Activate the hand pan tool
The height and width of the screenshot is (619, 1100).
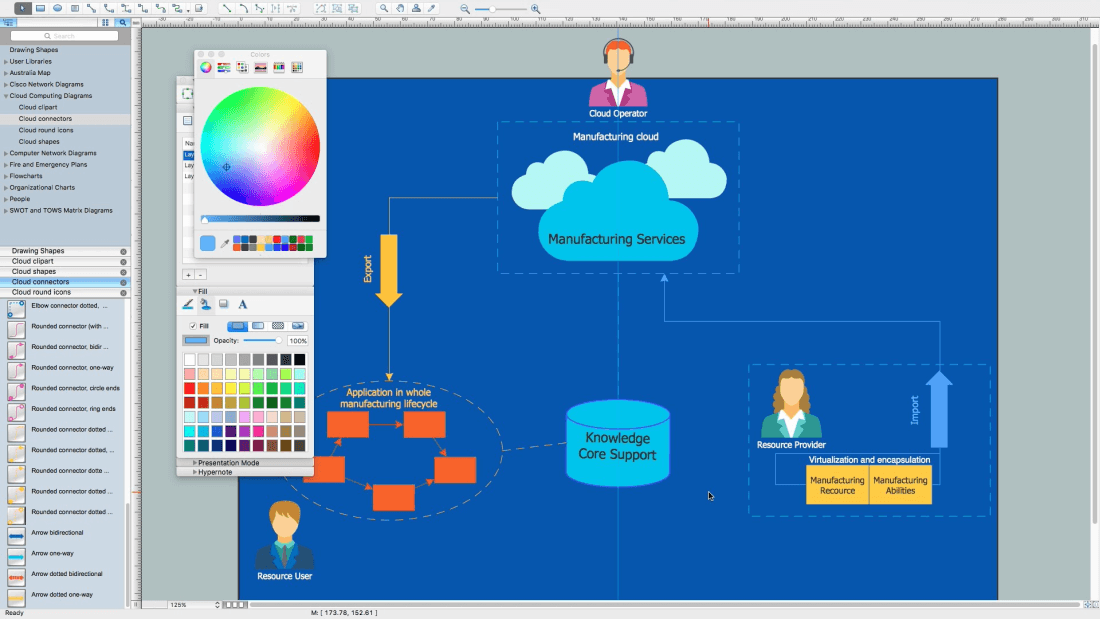pyautogui.click(x=400, y=8)
